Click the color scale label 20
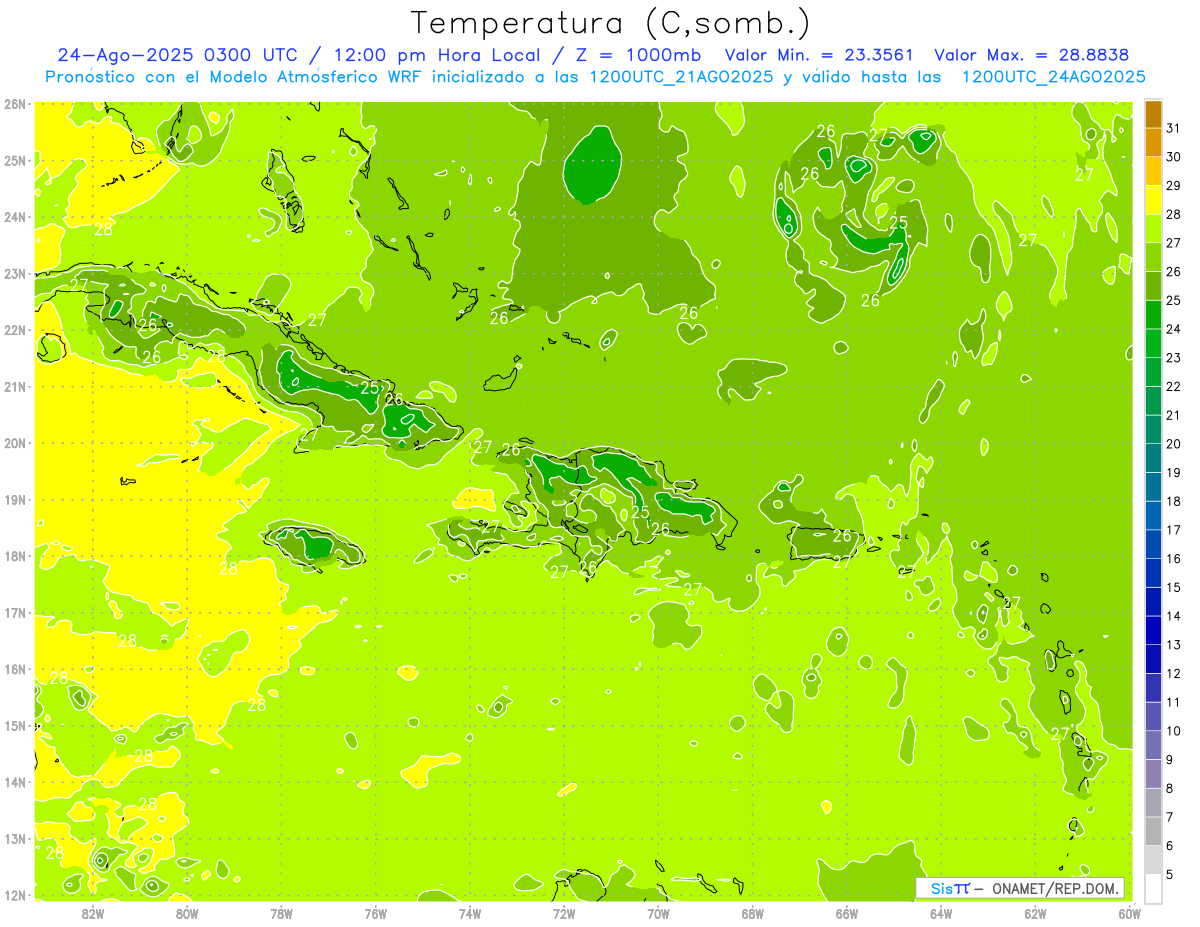 1173,444
